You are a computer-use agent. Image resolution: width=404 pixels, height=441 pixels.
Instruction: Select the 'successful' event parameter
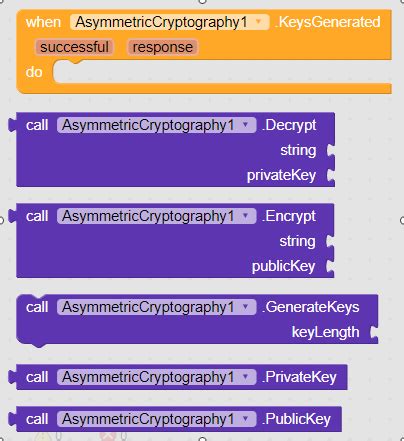74,47
